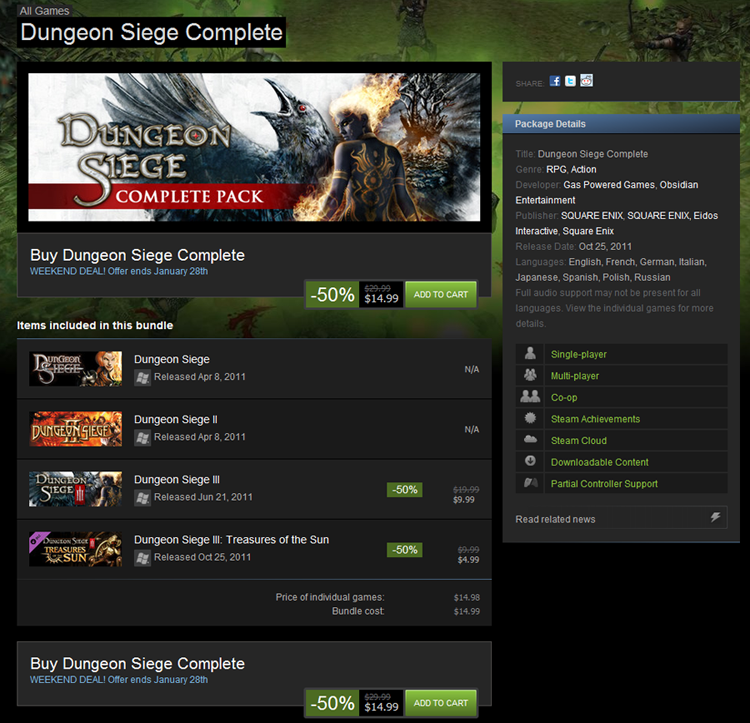The image size is (750, 723).
Task: Click the $4.99 price for Treasures of the Sun
Action: click(x=468, y=560)
